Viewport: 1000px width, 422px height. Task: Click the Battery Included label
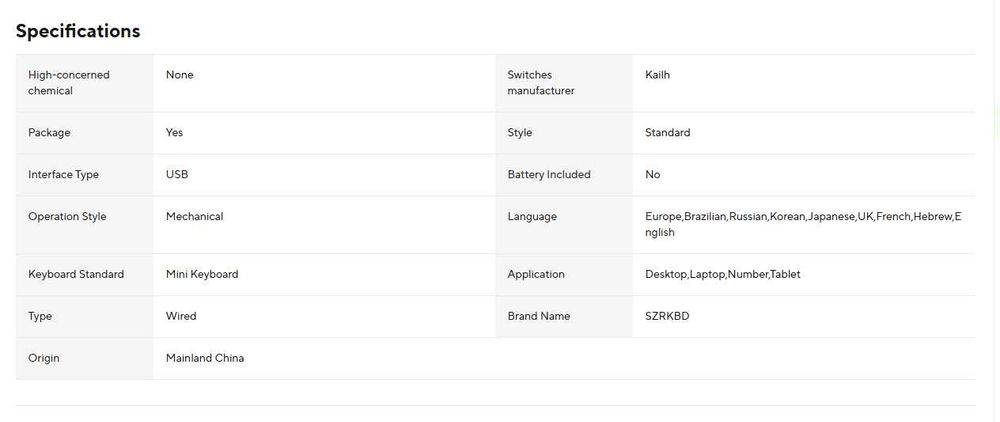(x=549, y=175)
